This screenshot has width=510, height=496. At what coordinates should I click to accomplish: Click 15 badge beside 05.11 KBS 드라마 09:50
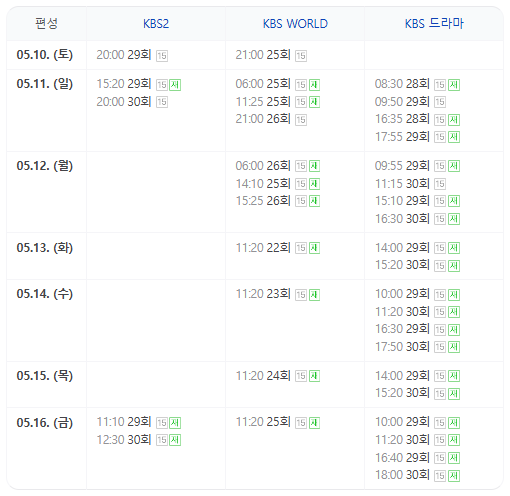tap(440, 102)
